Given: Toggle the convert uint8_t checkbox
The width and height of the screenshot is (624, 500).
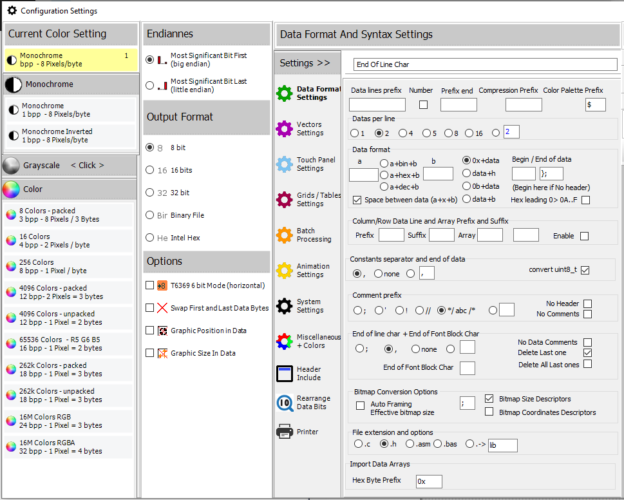Looking at the screenshot, I should point(585,270).
